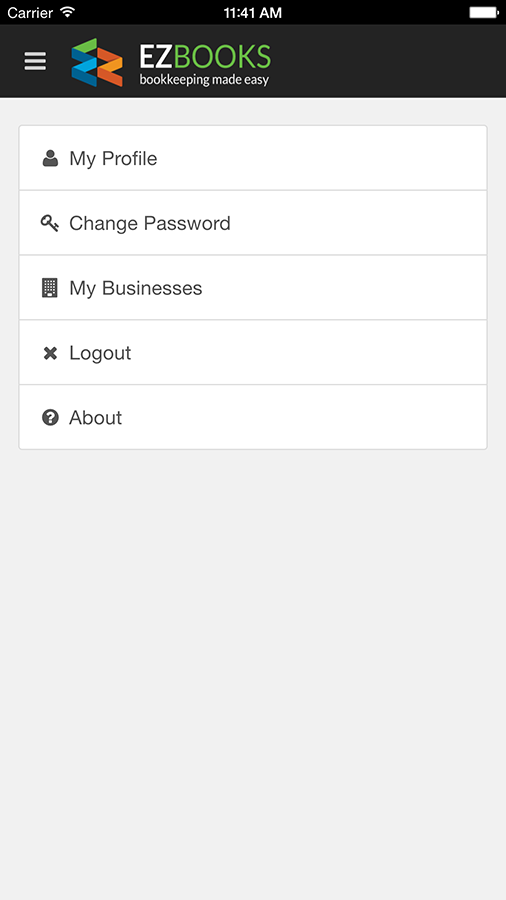Tap the battery indicator in status bar
The height and width of the screenshot is (900, 506).
(x=484, y=12)
